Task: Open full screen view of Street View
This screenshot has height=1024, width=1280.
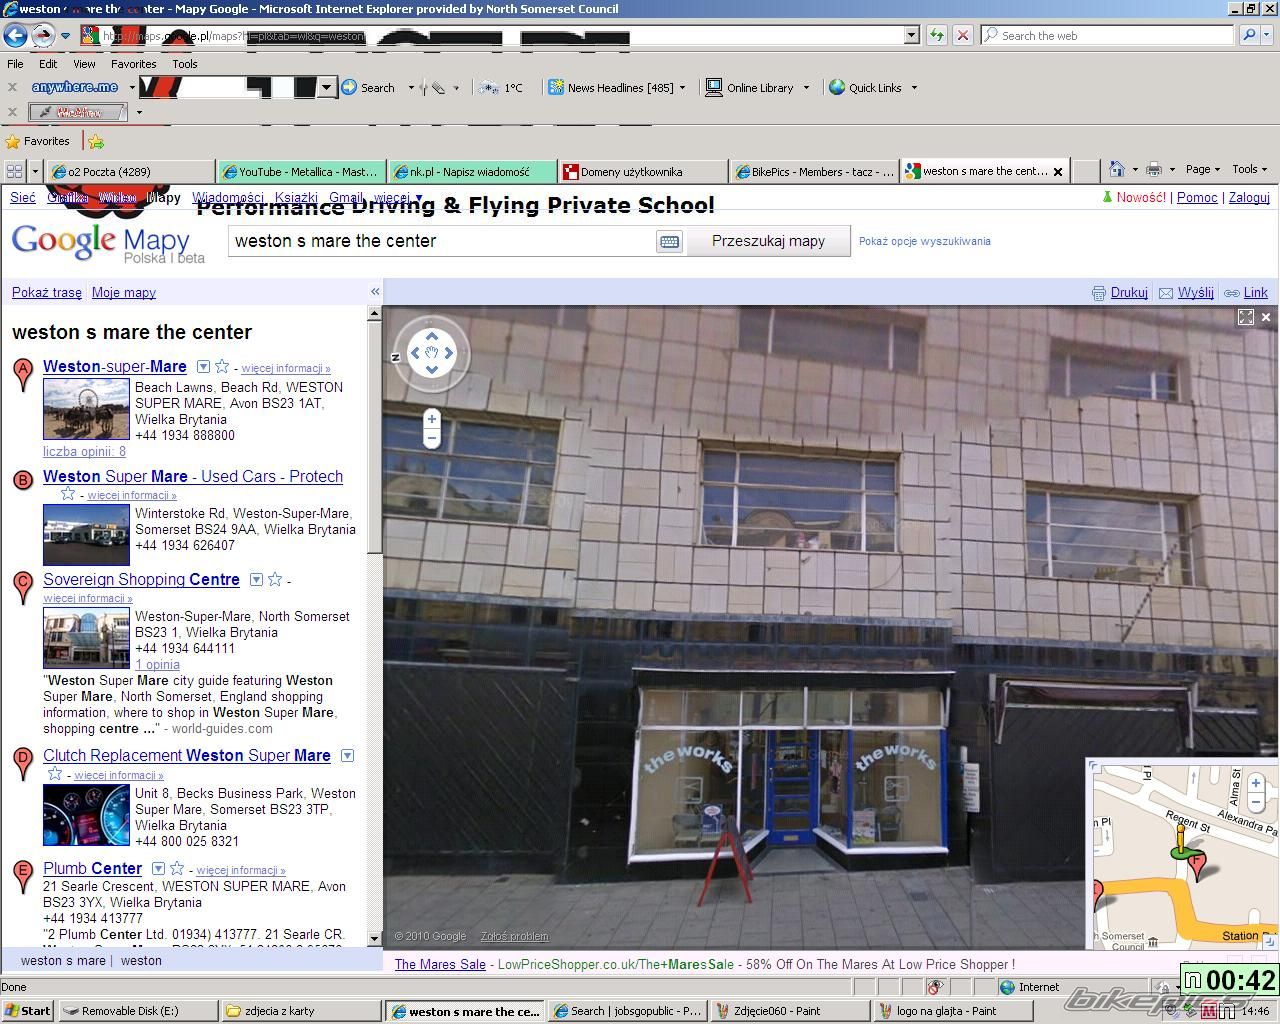Action: click(1245, 317)
